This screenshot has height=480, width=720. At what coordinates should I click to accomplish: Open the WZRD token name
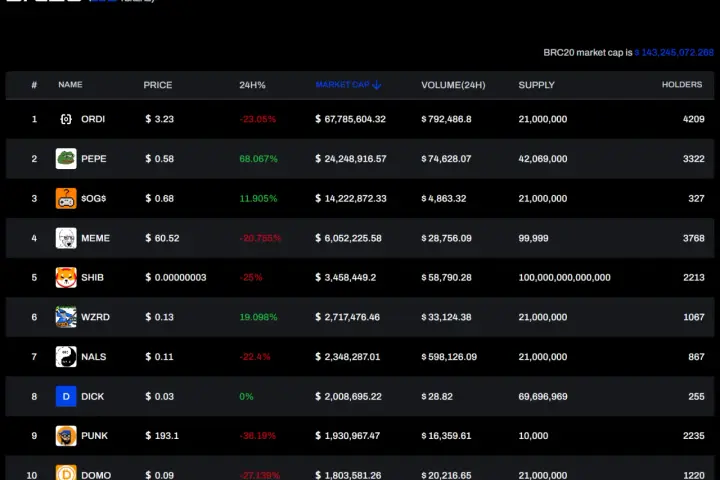click(96, 317)
